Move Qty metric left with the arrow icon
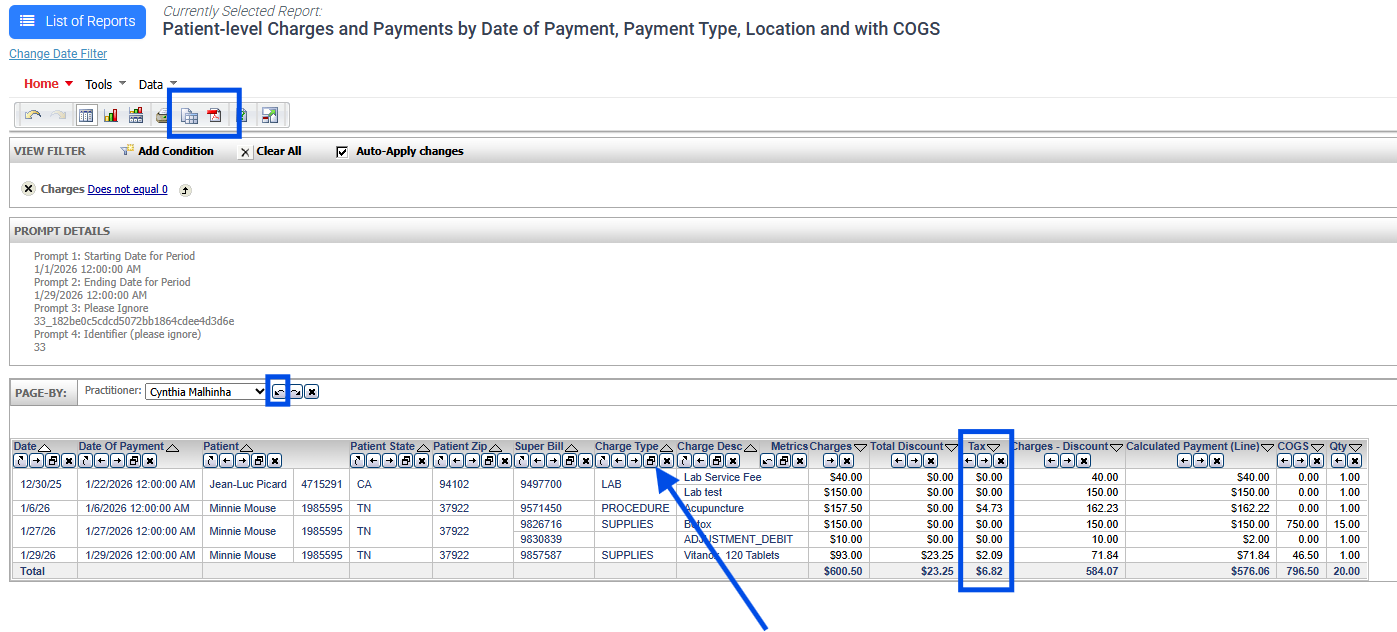Screen dimensions: 1397x632 [x=1340, y=461]
